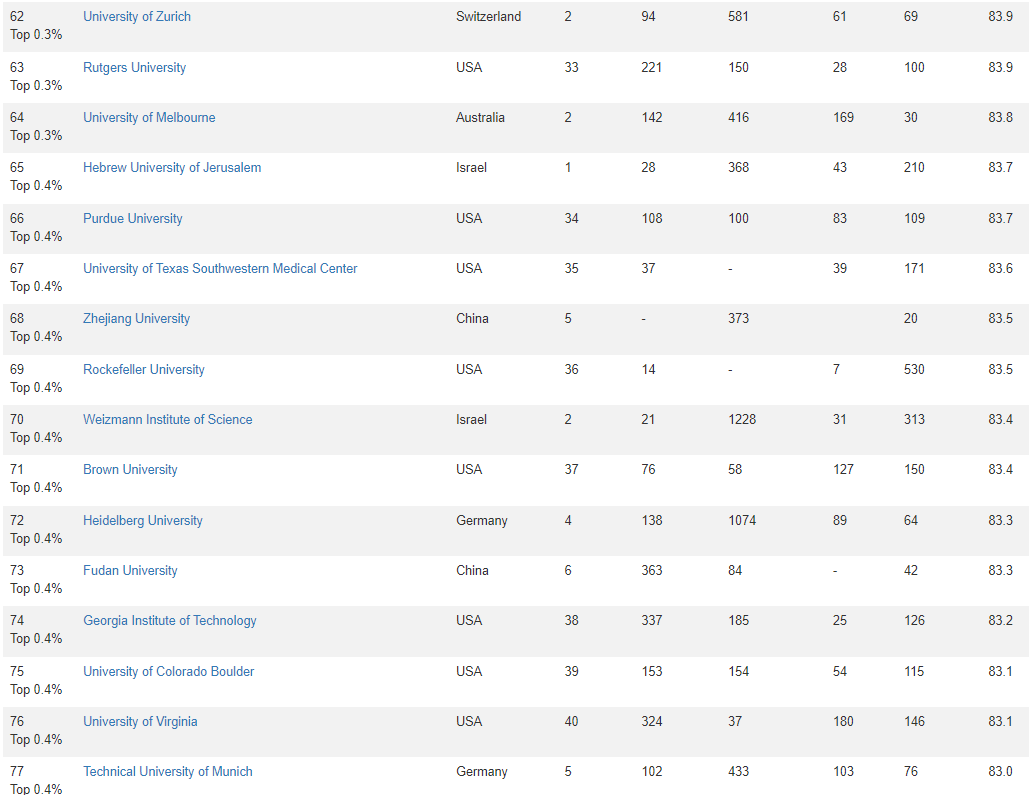The width and height of the screenshot is (1031, 795).
Task: Click the Australia country cell
Action: pyautogui.click(x=480, y=118)
